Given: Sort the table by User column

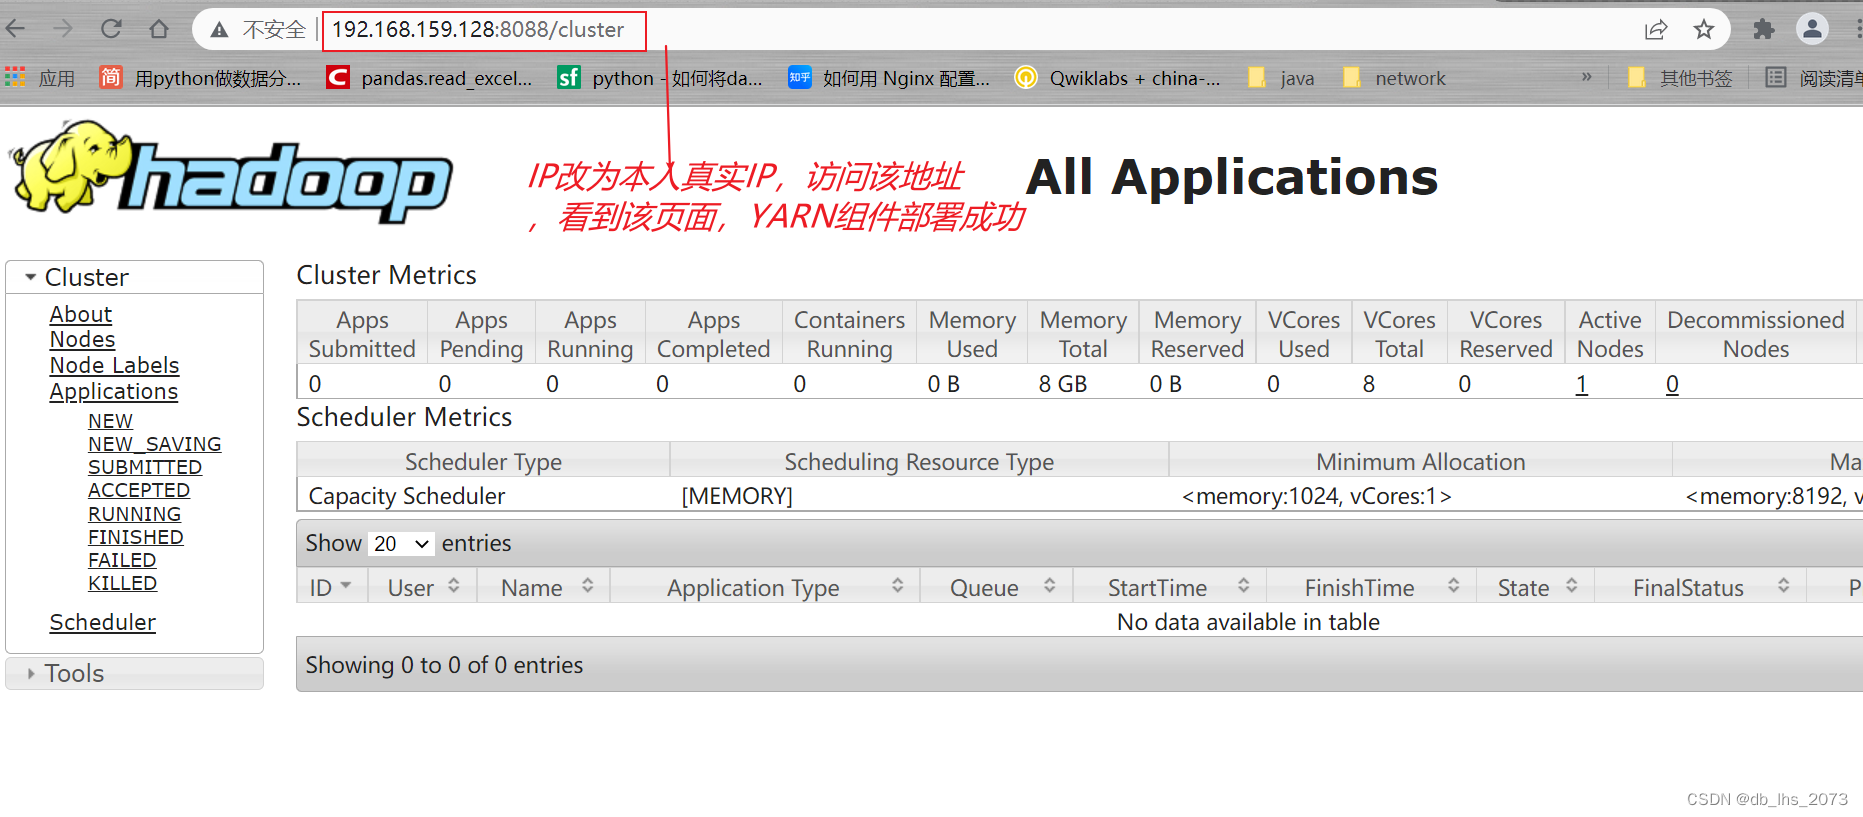Looking at the screenshot, I should [422, 587].
